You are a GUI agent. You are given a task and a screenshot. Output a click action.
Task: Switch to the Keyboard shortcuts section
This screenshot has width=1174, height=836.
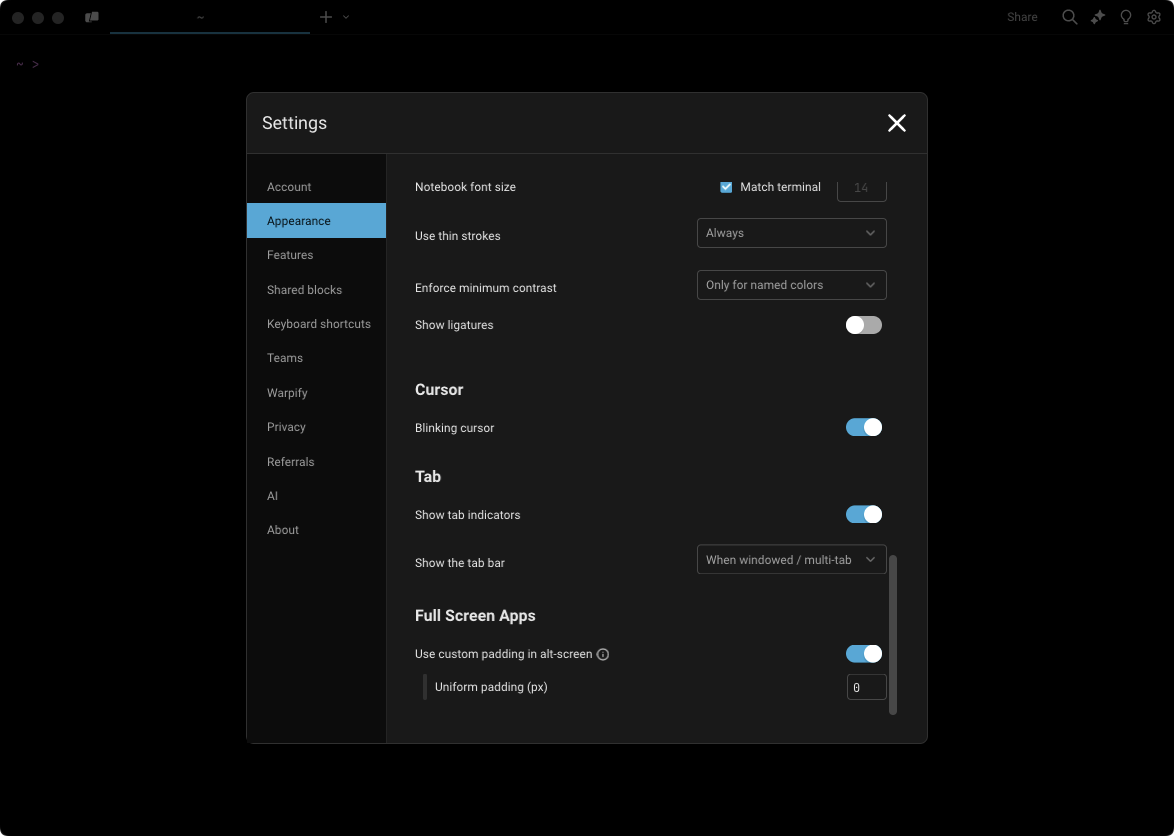318,323
